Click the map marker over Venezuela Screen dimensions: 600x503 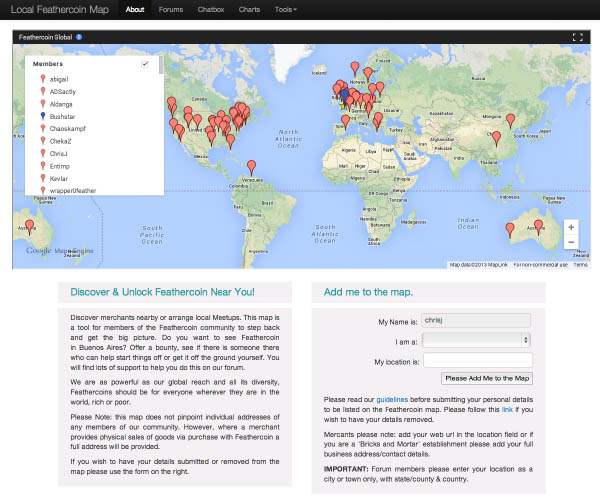click(x=251, y=168)
